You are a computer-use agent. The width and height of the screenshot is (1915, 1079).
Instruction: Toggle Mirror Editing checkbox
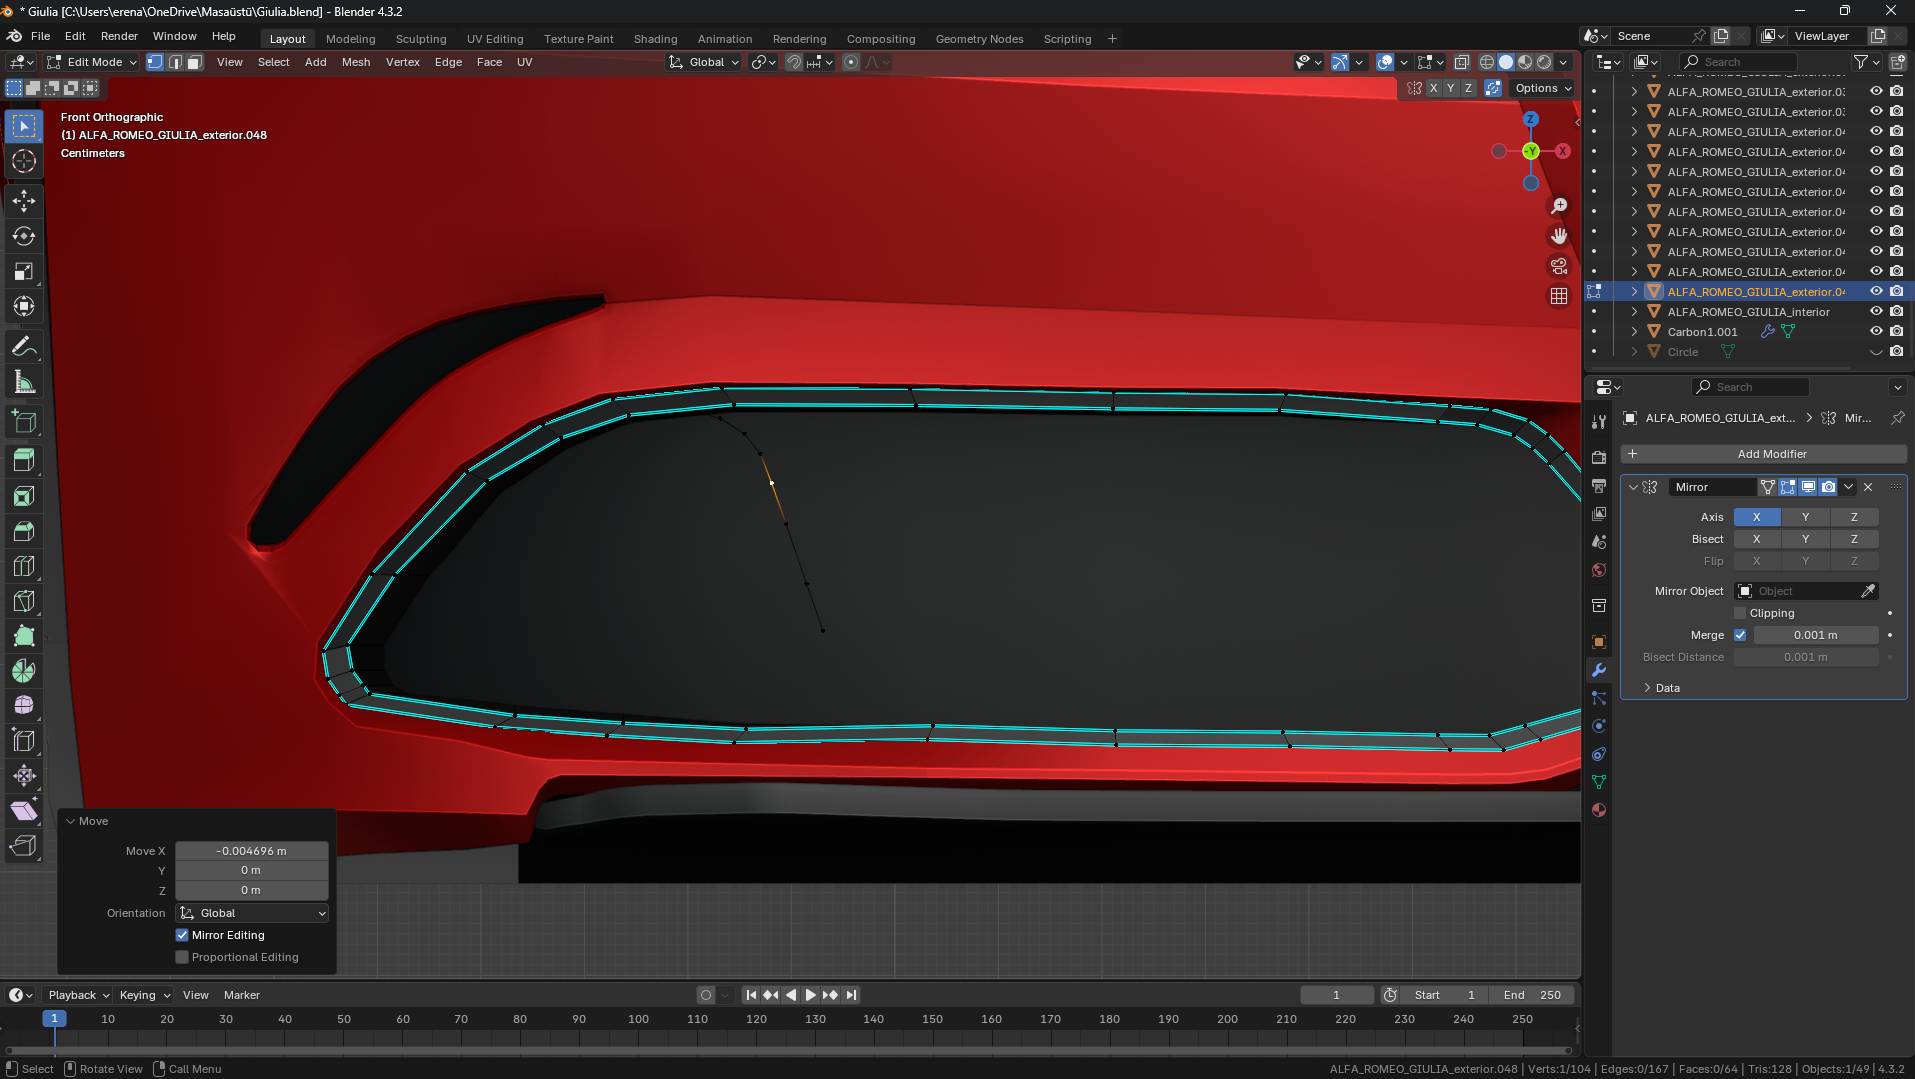tap(182, 935)
